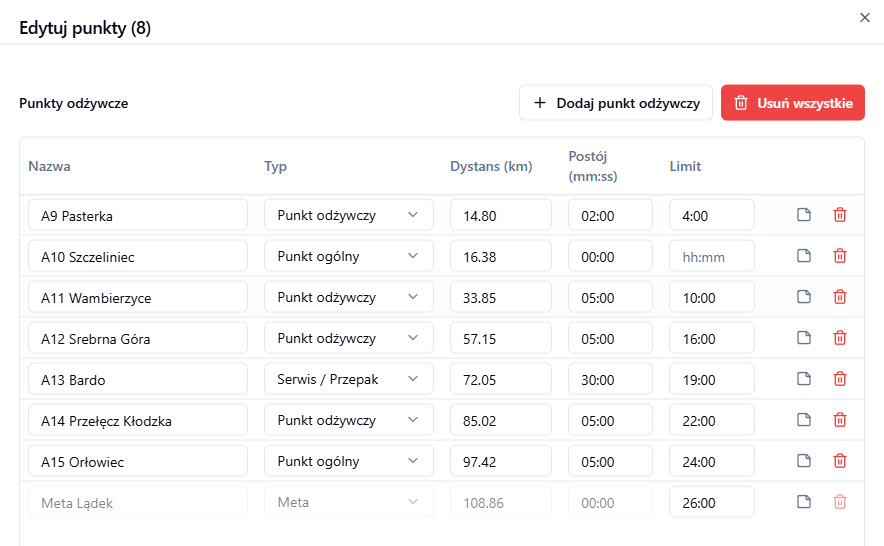Delete the A9 Pasterka row
This screenshot has height=546, width=884.
(839, 215)
